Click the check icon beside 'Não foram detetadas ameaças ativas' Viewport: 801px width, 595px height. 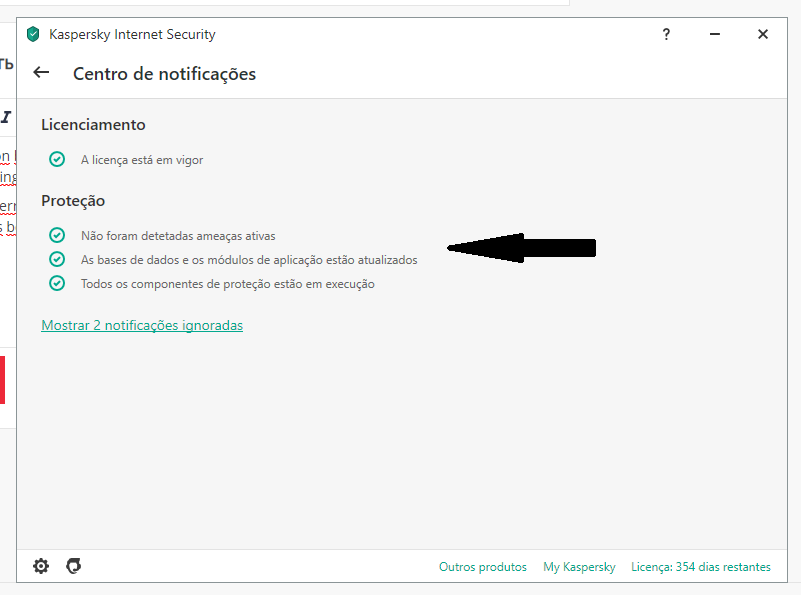point(57,235)
